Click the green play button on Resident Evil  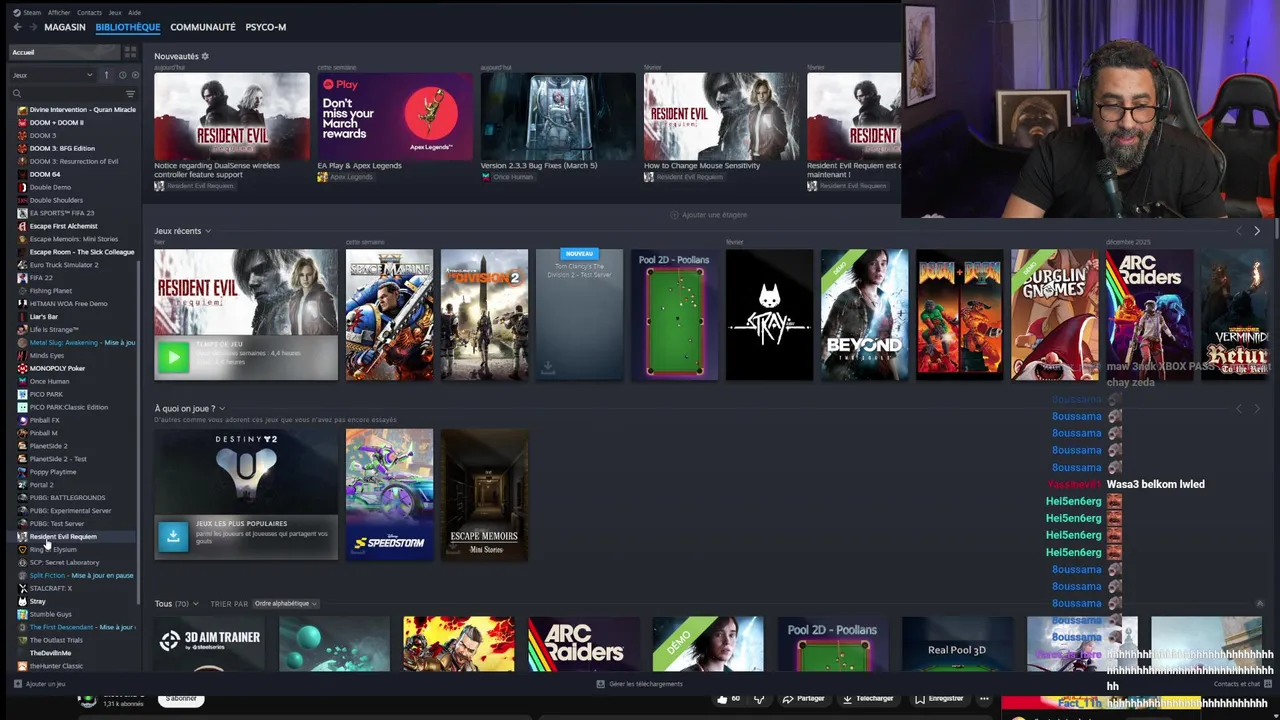173,357
